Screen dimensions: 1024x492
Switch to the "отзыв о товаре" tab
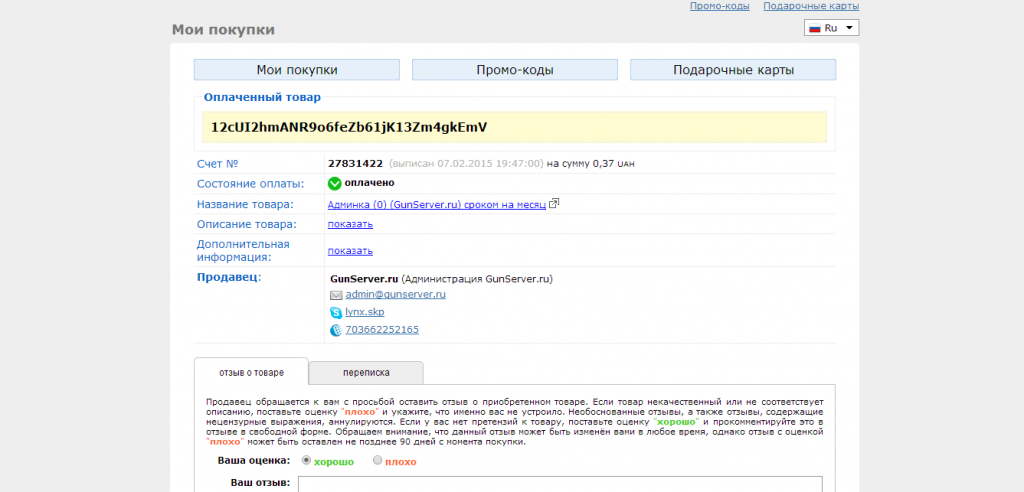coord(251,372)
